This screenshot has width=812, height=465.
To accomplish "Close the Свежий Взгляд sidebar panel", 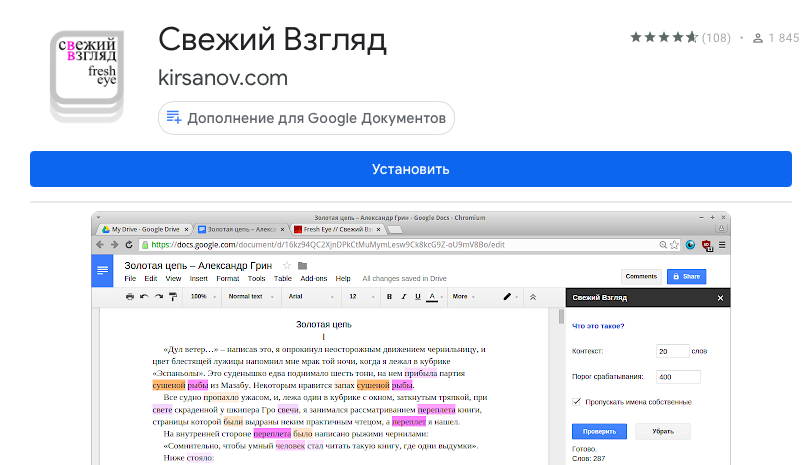I will 720,298.
